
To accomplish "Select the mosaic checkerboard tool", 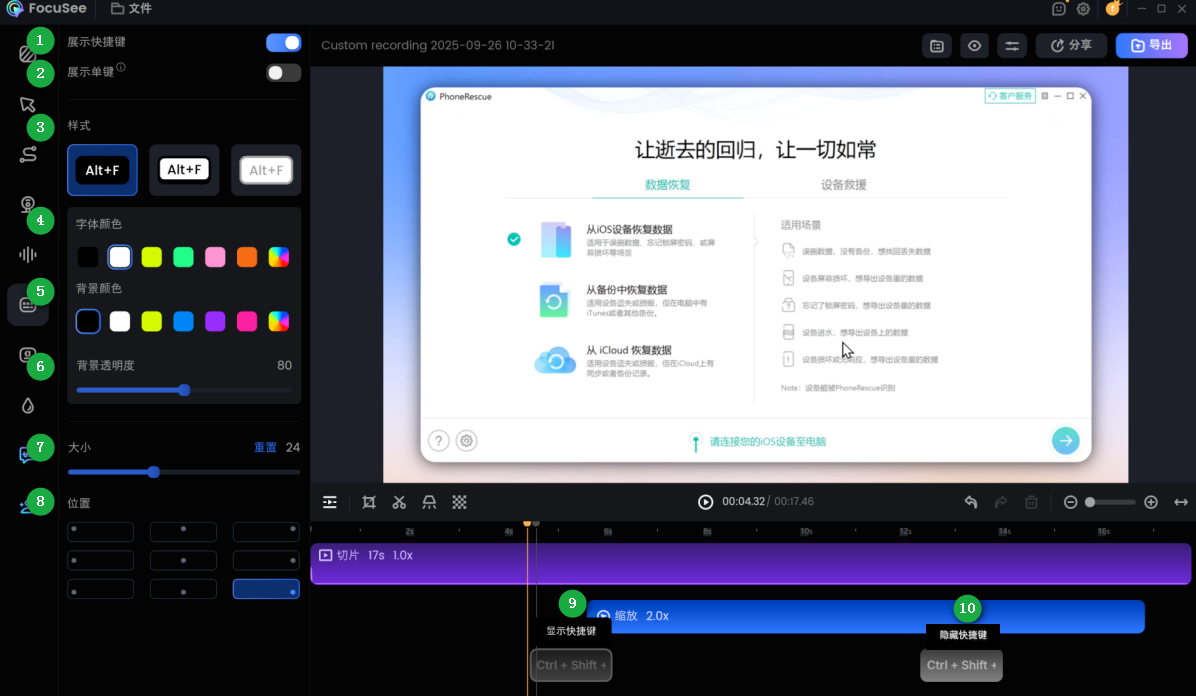I will click(x=459, y=502).
